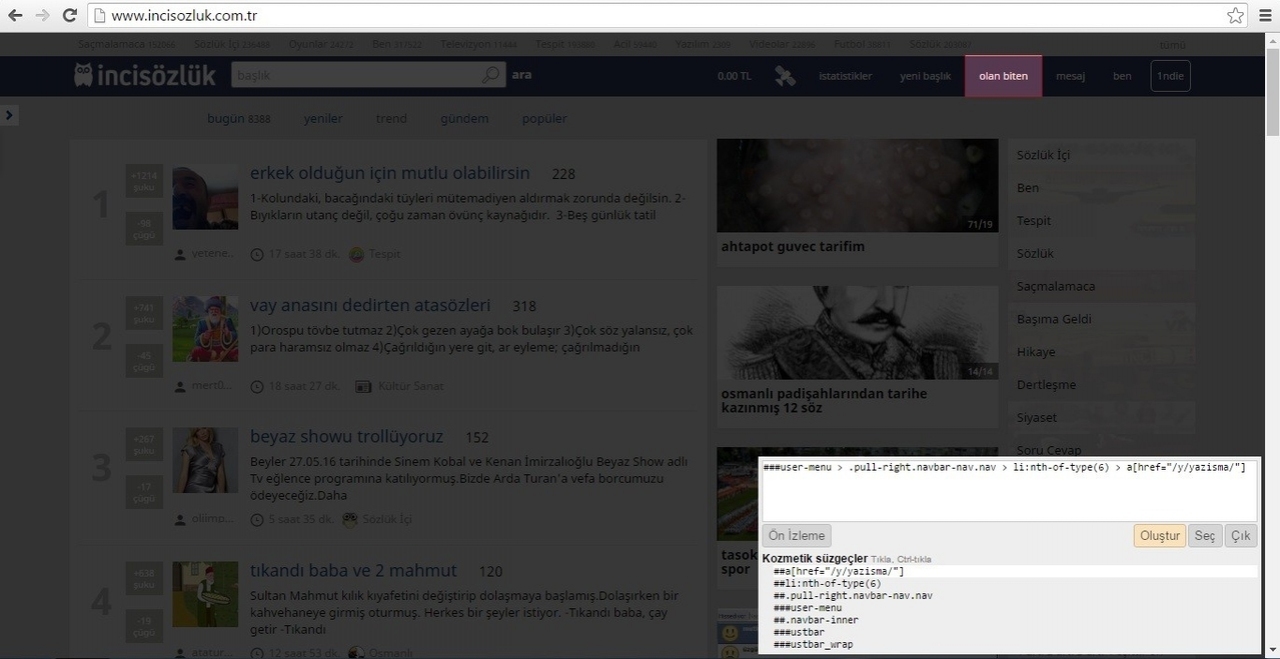This screenshot has width=1280, height=659.
Task: Select 'Sözlük İçi' in the right category list
Action: coord(1043,155)
